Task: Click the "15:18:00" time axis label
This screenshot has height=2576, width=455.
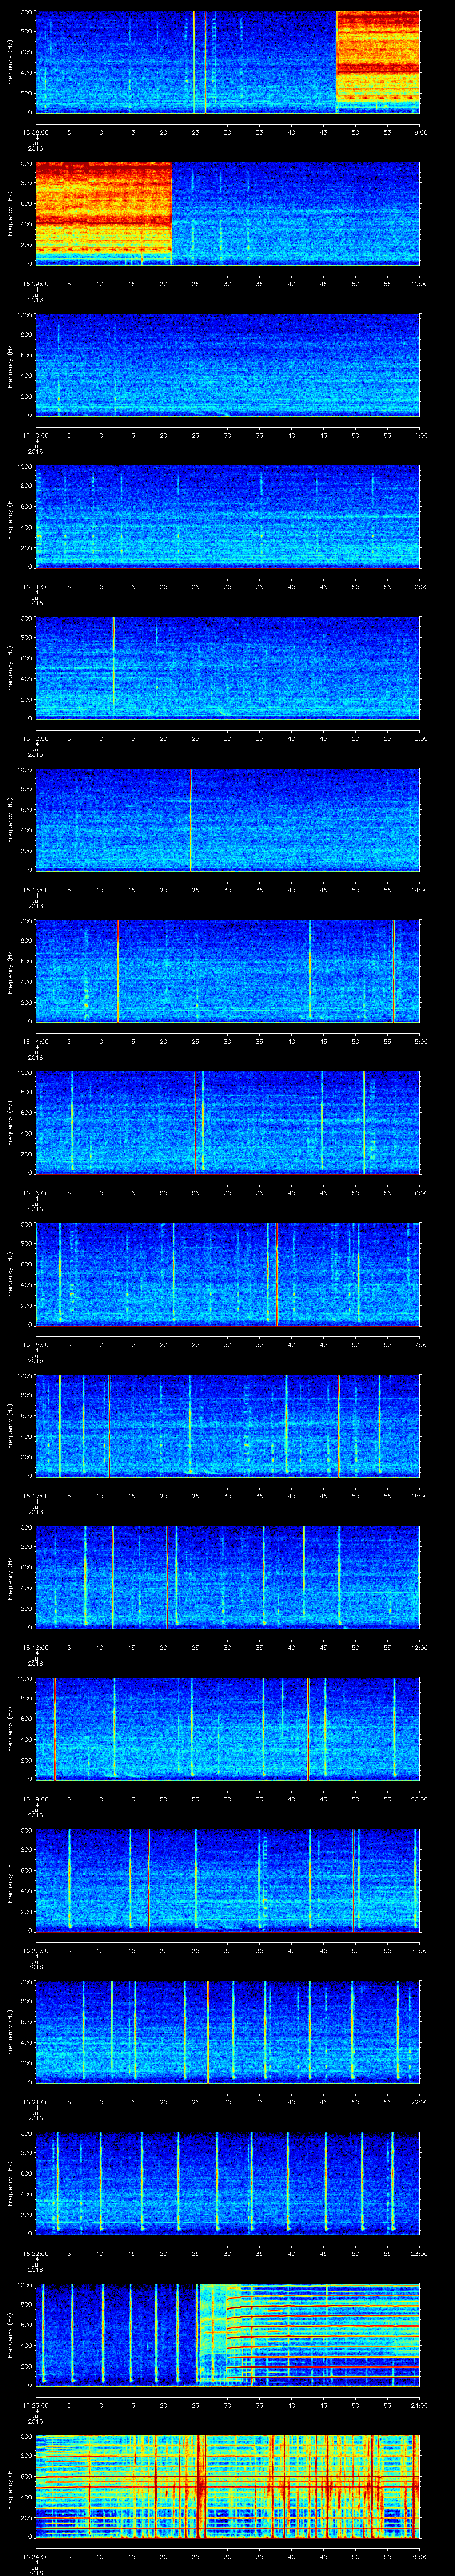Action: pos(35,1647)
